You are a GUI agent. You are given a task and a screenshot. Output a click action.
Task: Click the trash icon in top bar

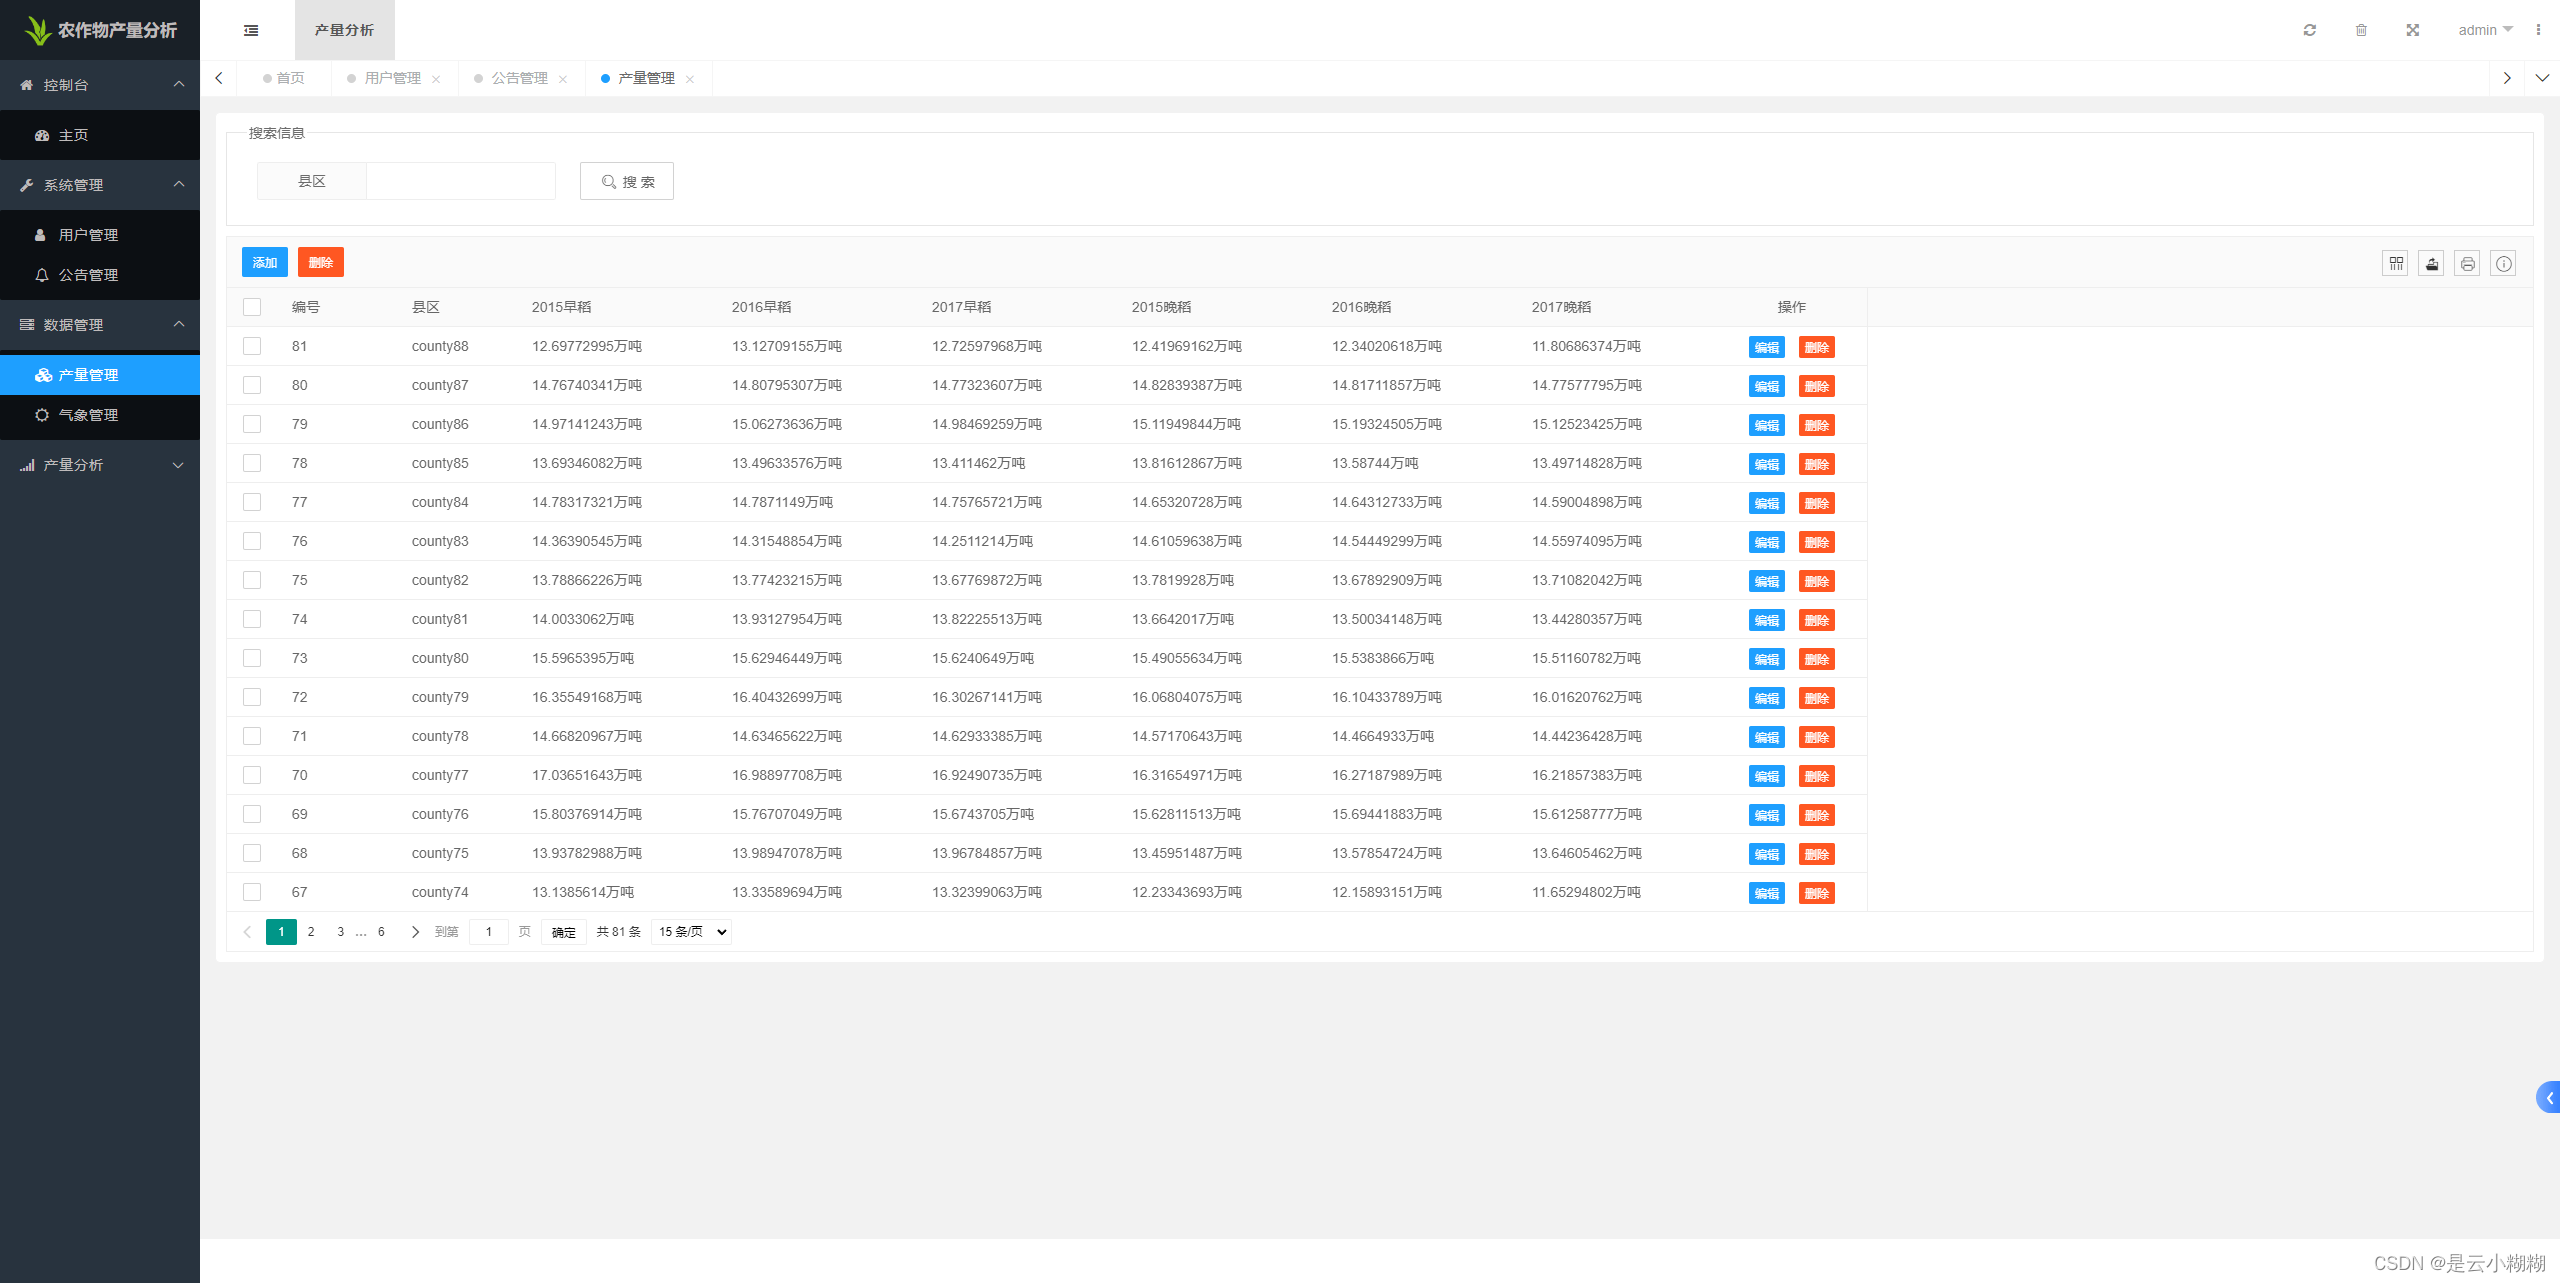pos(2361,30)
